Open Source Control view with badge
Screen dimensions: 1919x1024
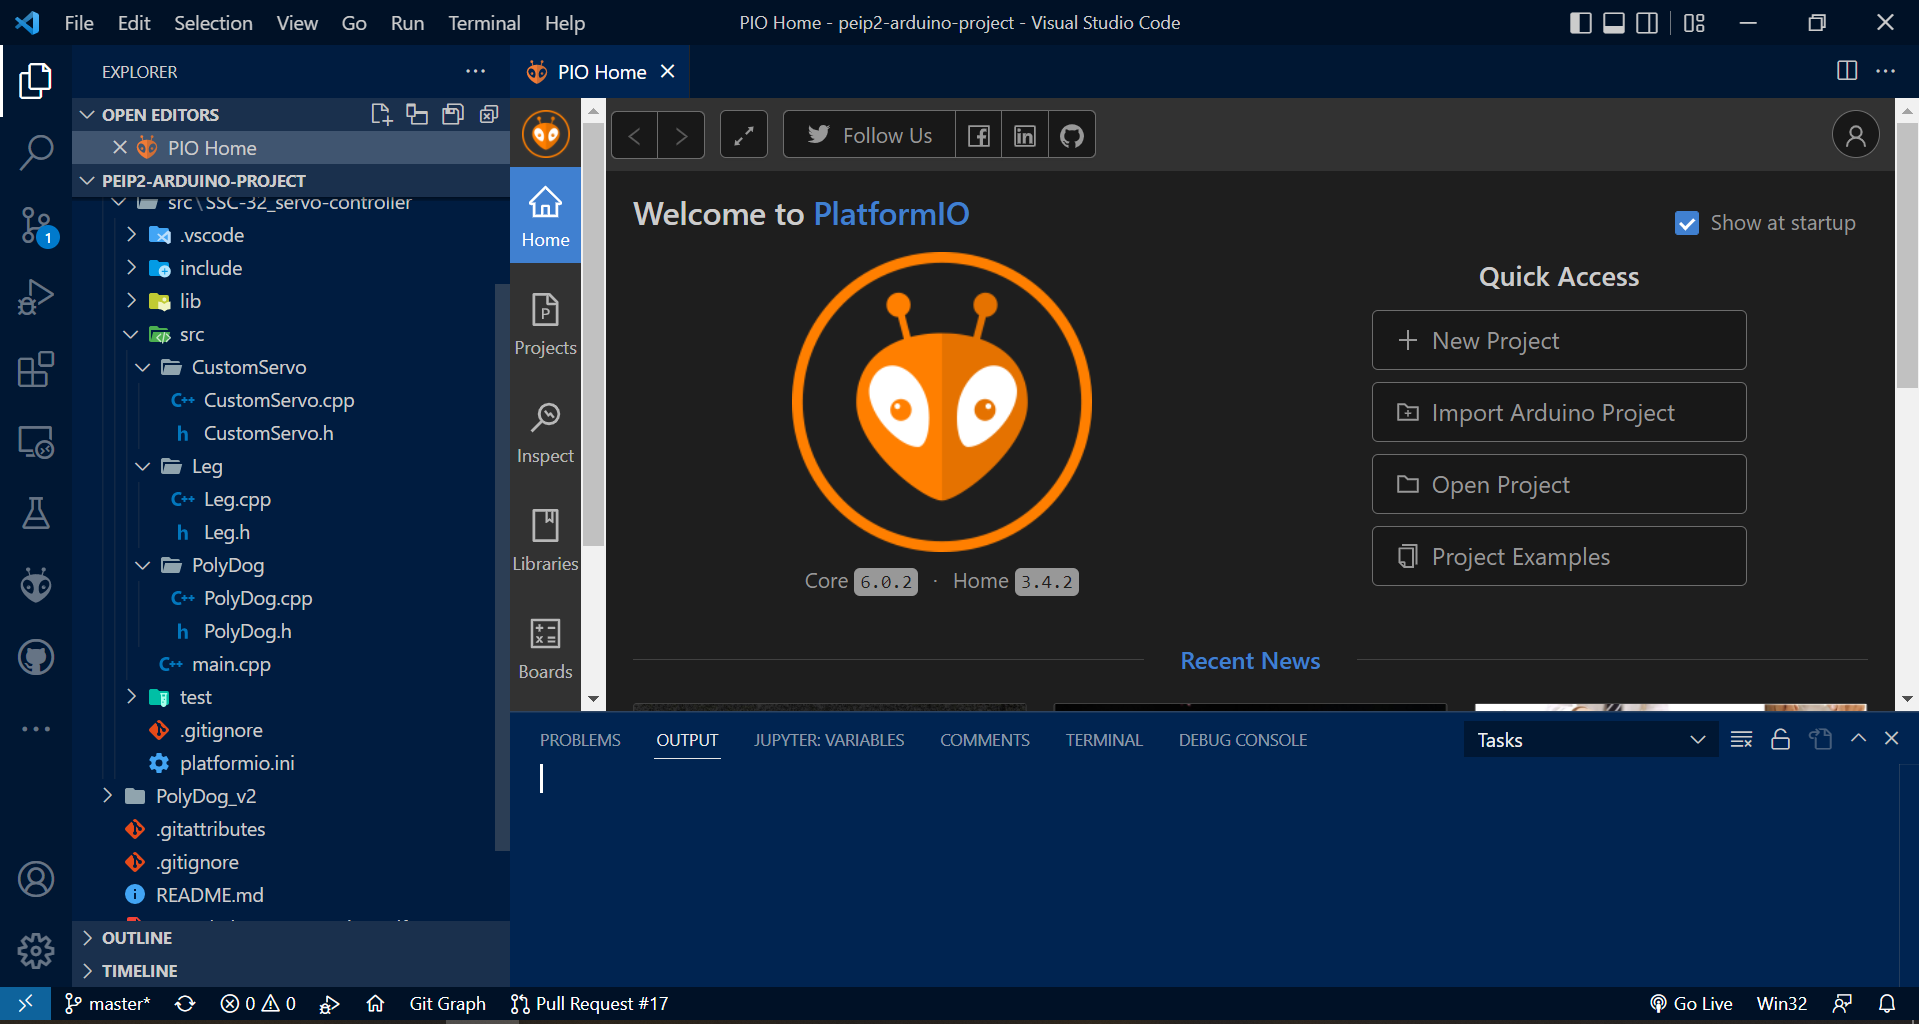[36, 226]
